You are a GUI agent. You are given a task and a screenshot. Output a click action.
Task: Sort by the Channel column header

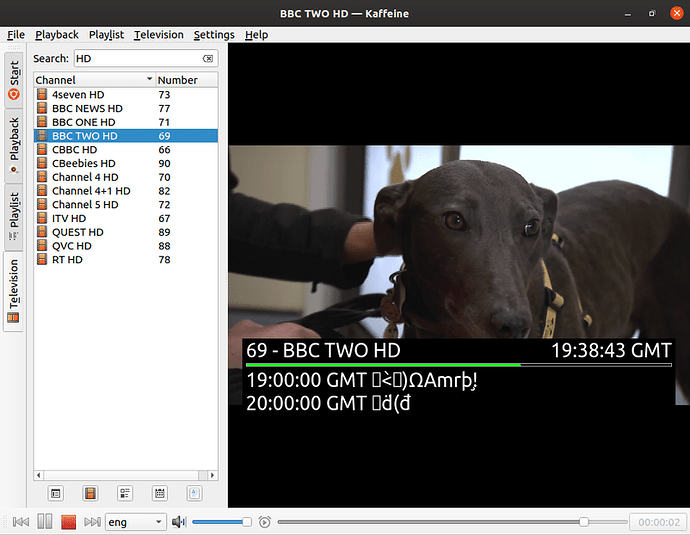click(x=94, y=80)
